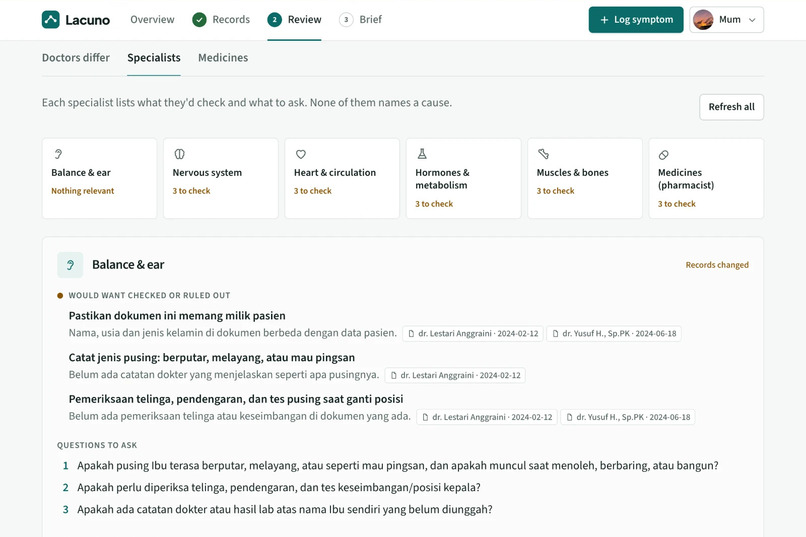The image size is (806, 537).
Task: Click '3 to check' on Nervous system card
Action: click(x=191, y=191)
